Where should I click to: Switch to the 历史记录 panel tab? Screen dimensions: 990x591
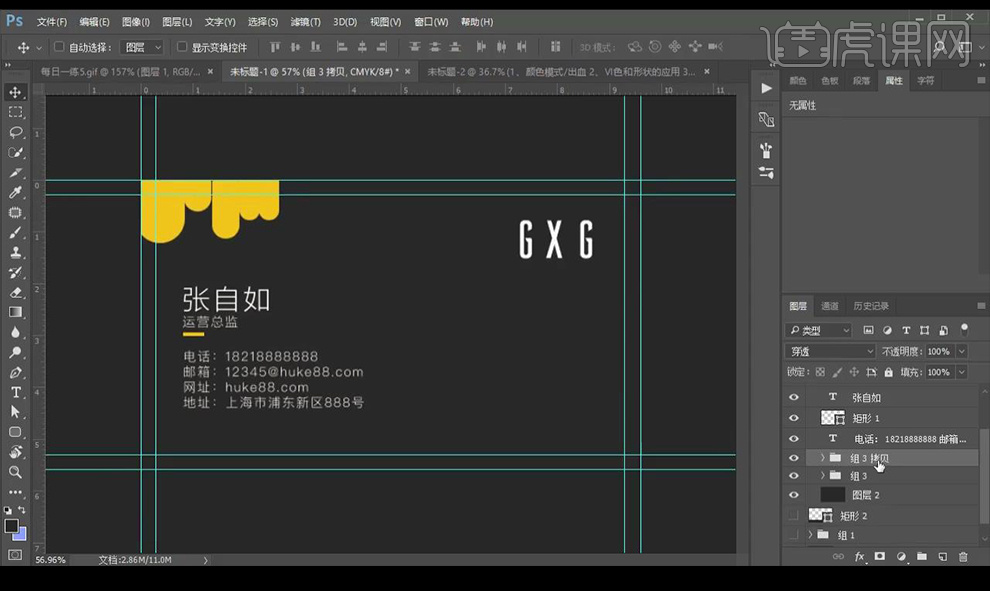point(871,306)
